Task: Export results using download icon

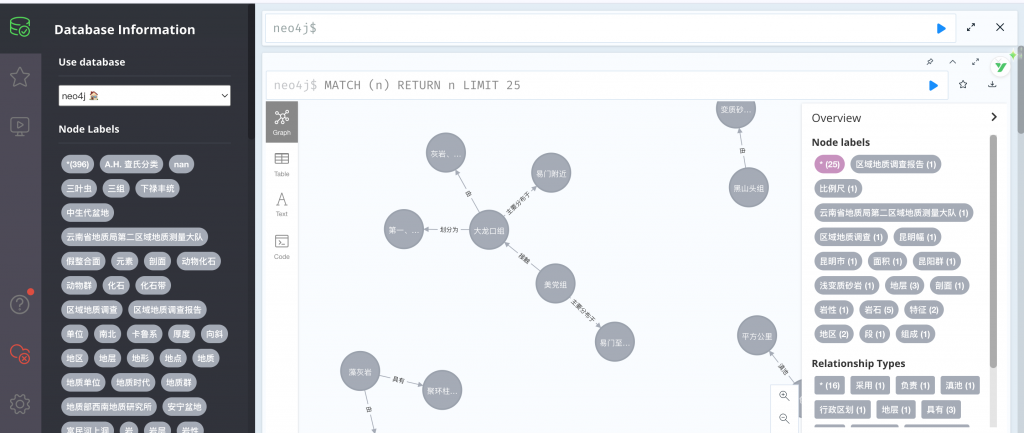Action: [x=992, y=86]
